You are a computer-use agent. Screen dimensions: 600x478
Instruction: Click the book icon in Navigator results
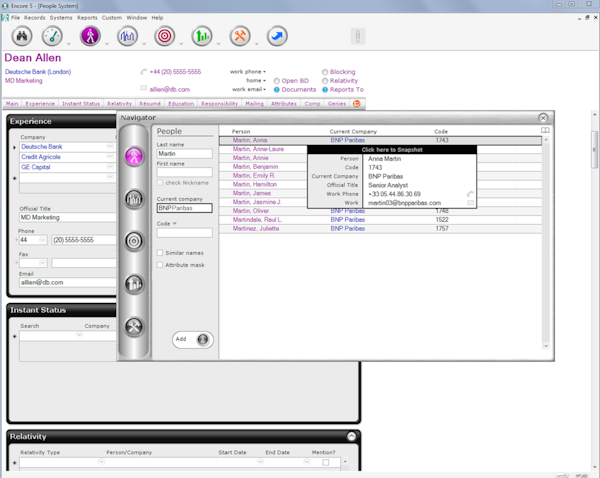(x=545, y=131)
